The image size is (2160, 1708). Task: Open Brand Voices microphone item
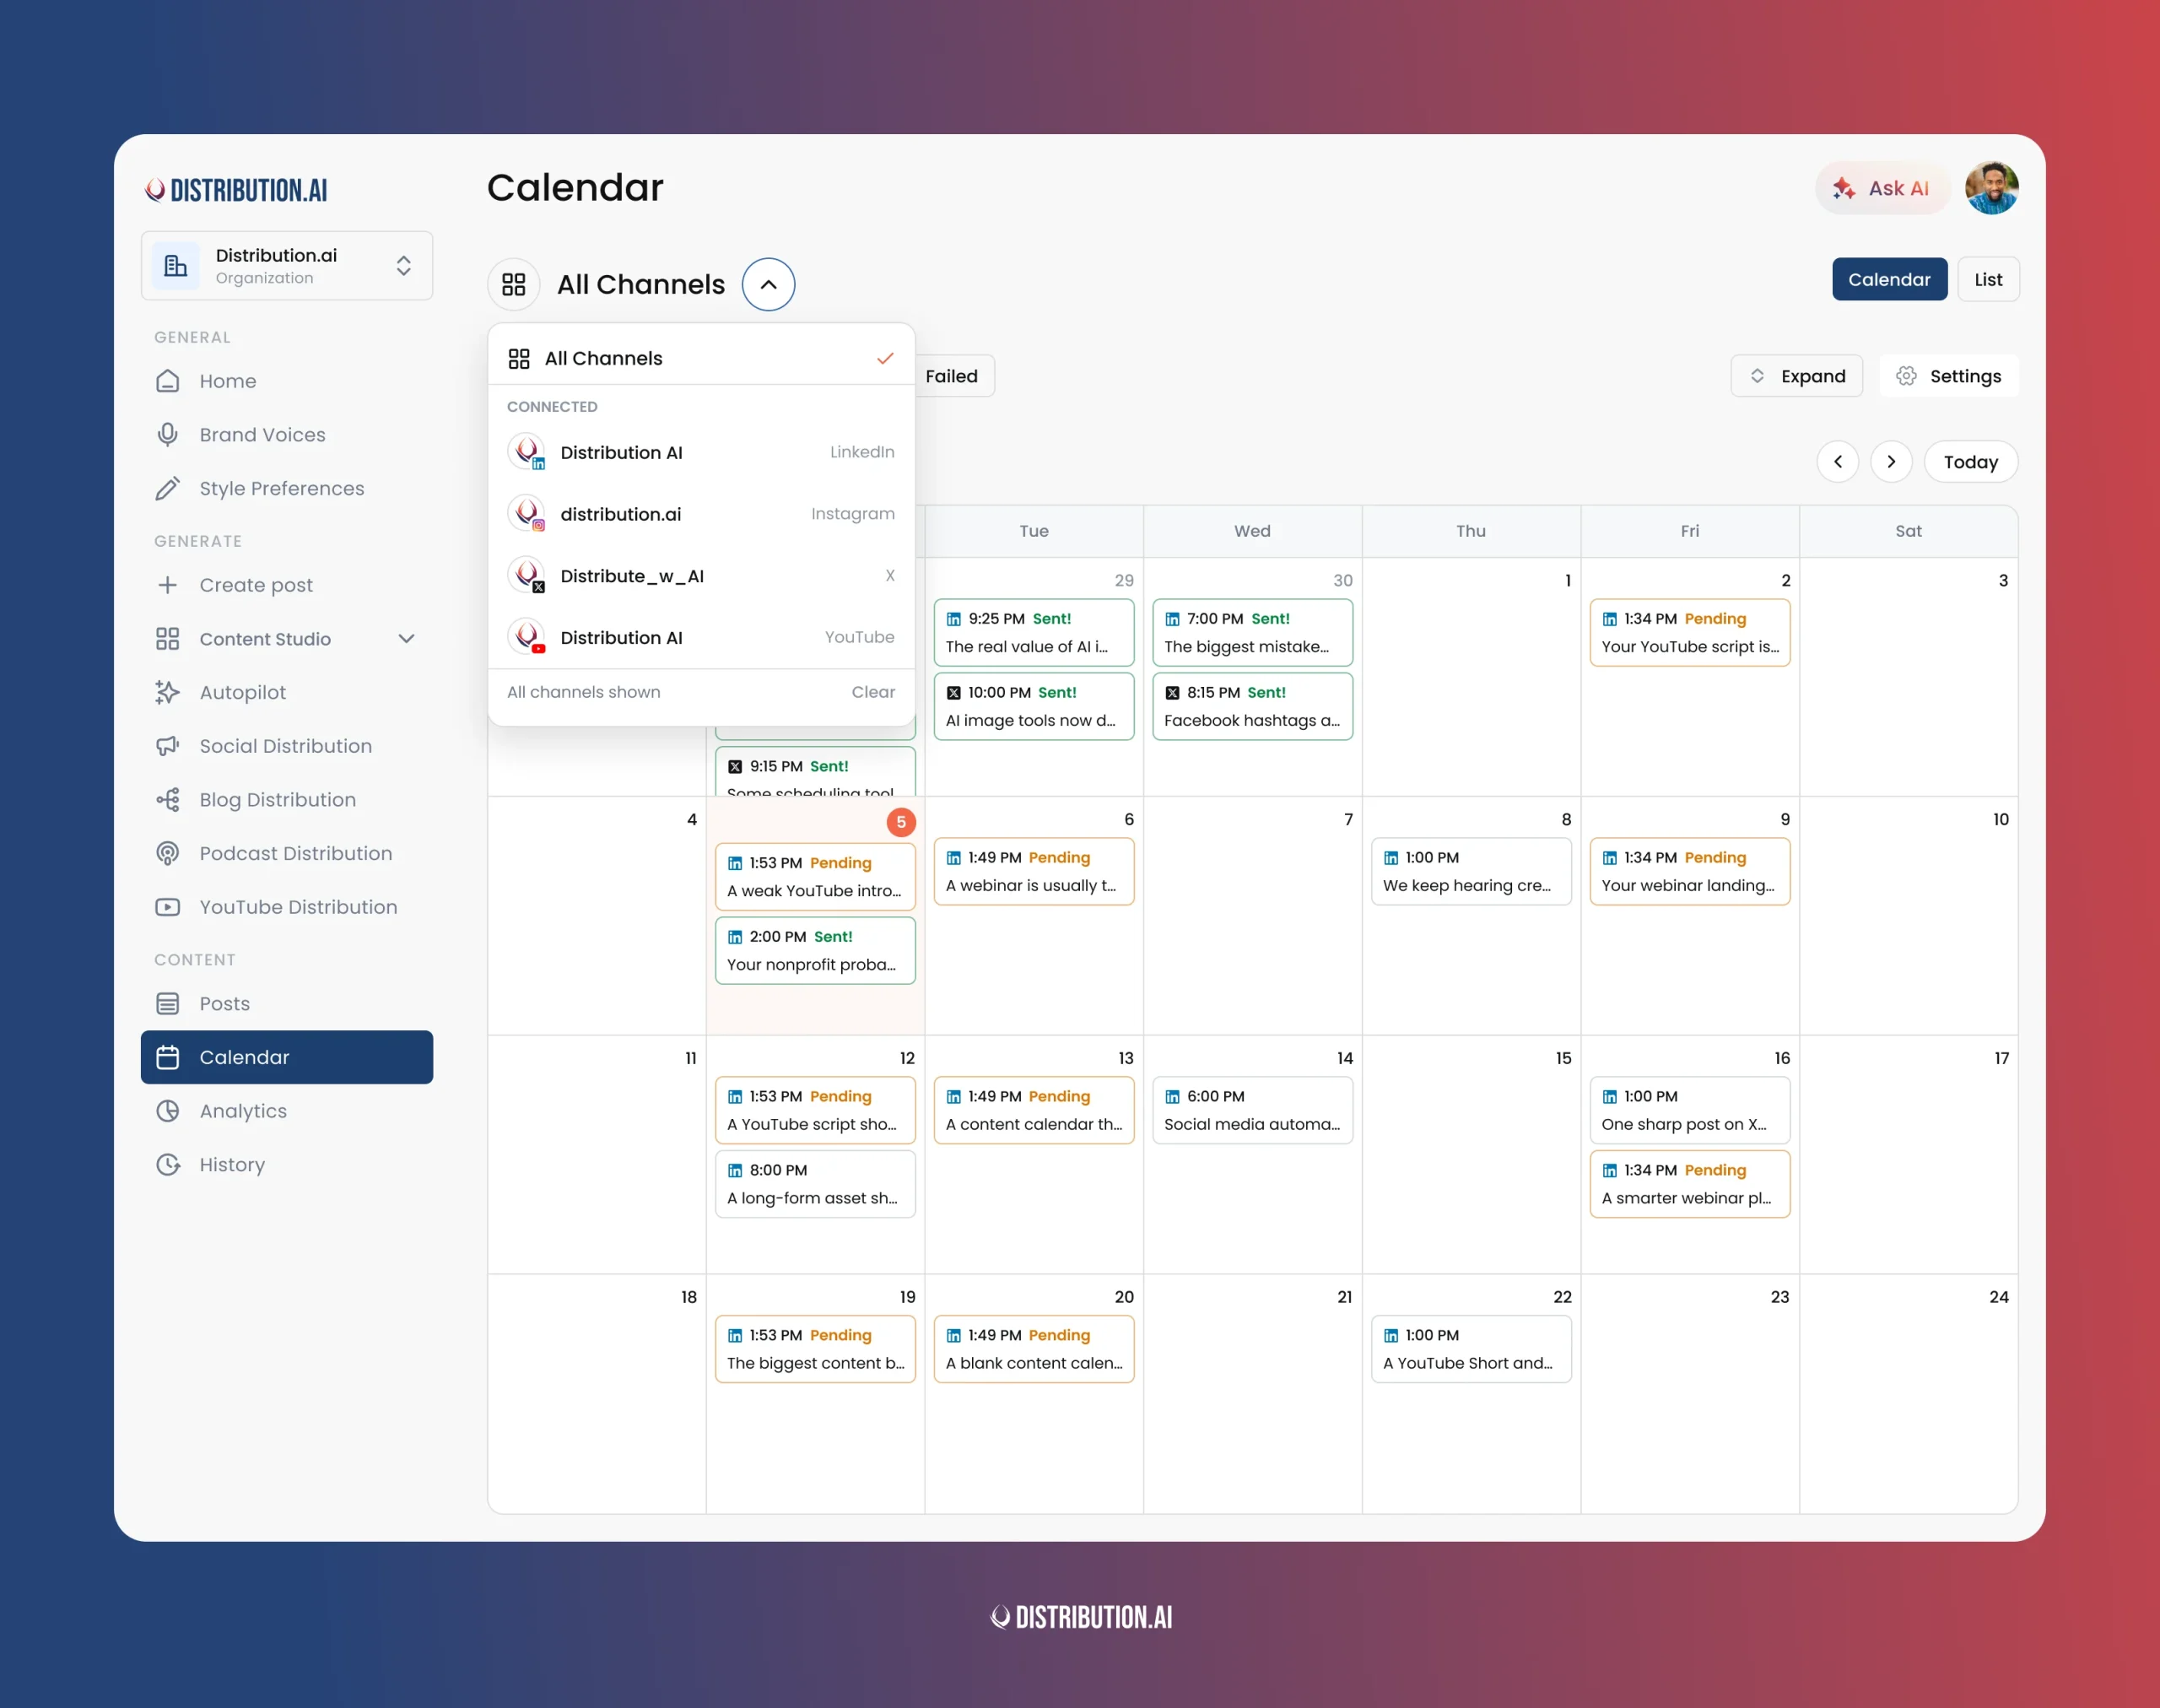pyautogui.click(x=286, y=435)
